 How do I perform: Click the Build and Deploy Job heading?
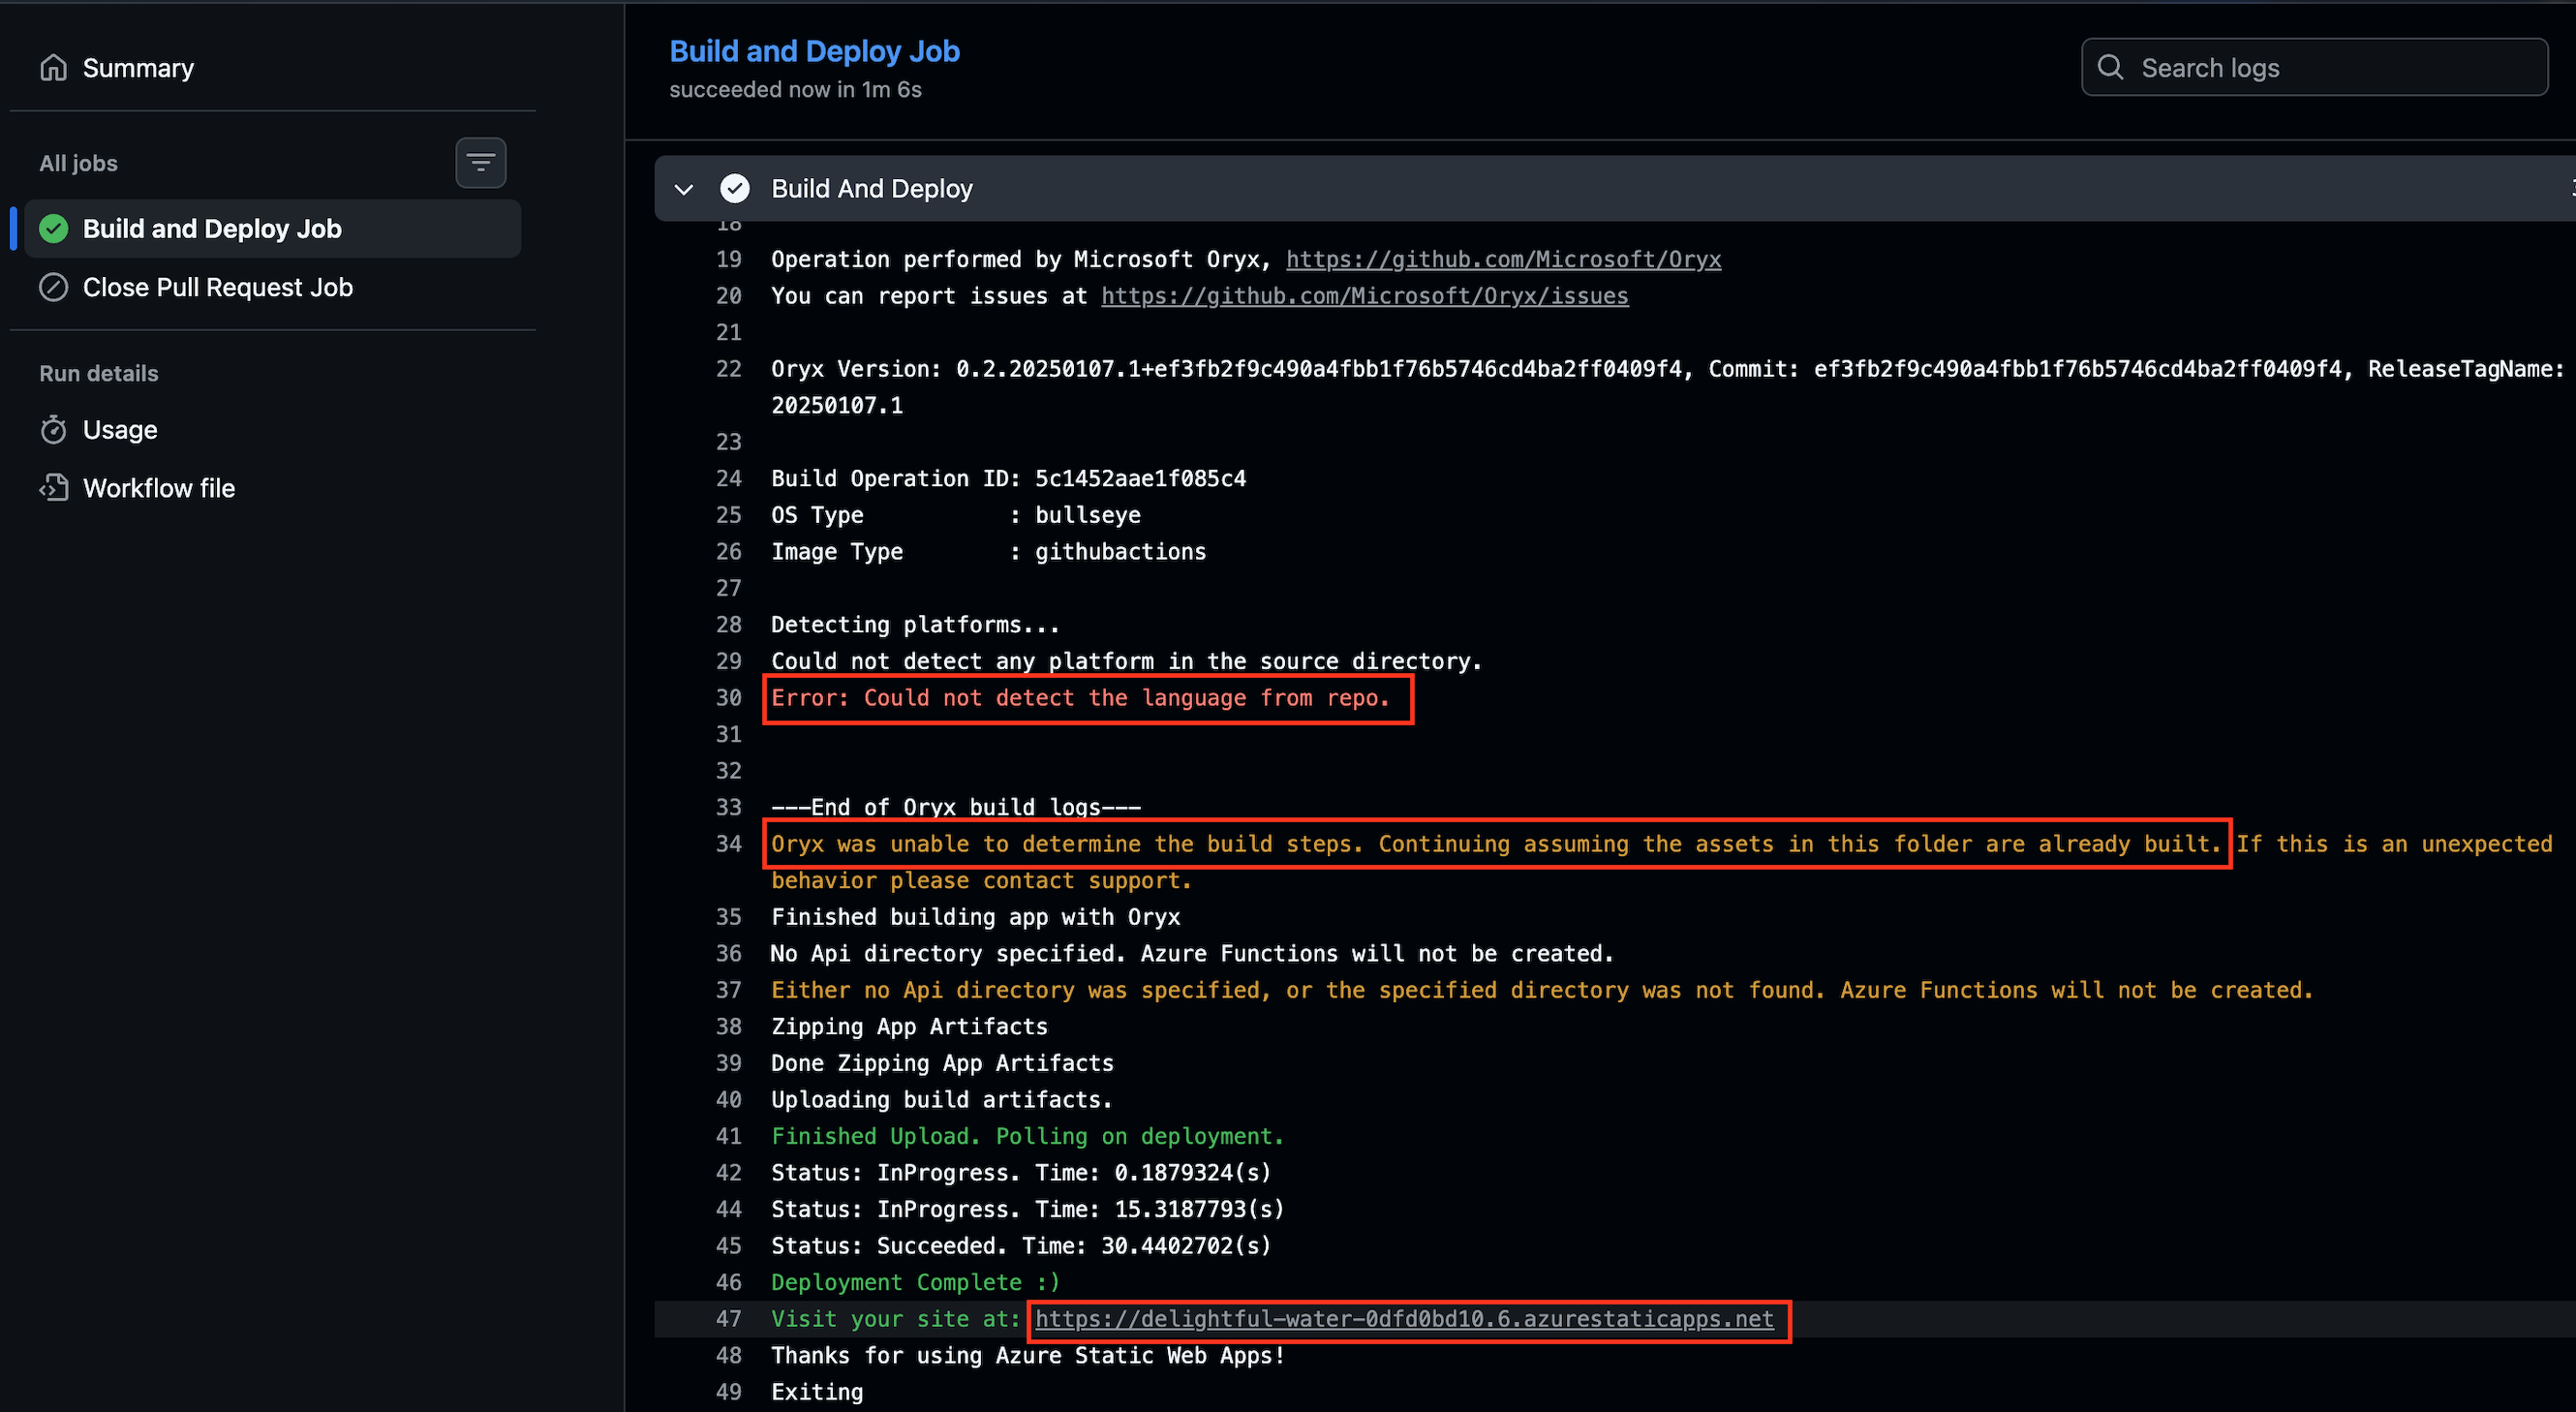tap(814, 51)
